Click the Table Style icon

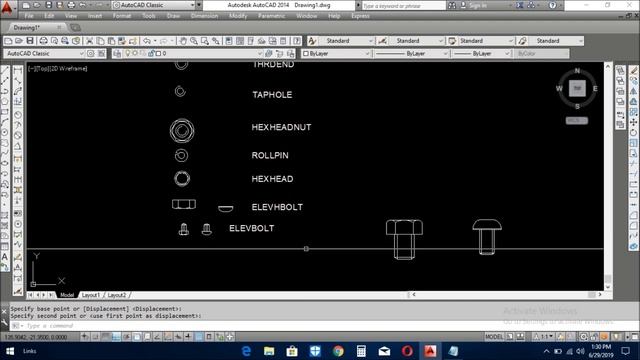point(452,41)
